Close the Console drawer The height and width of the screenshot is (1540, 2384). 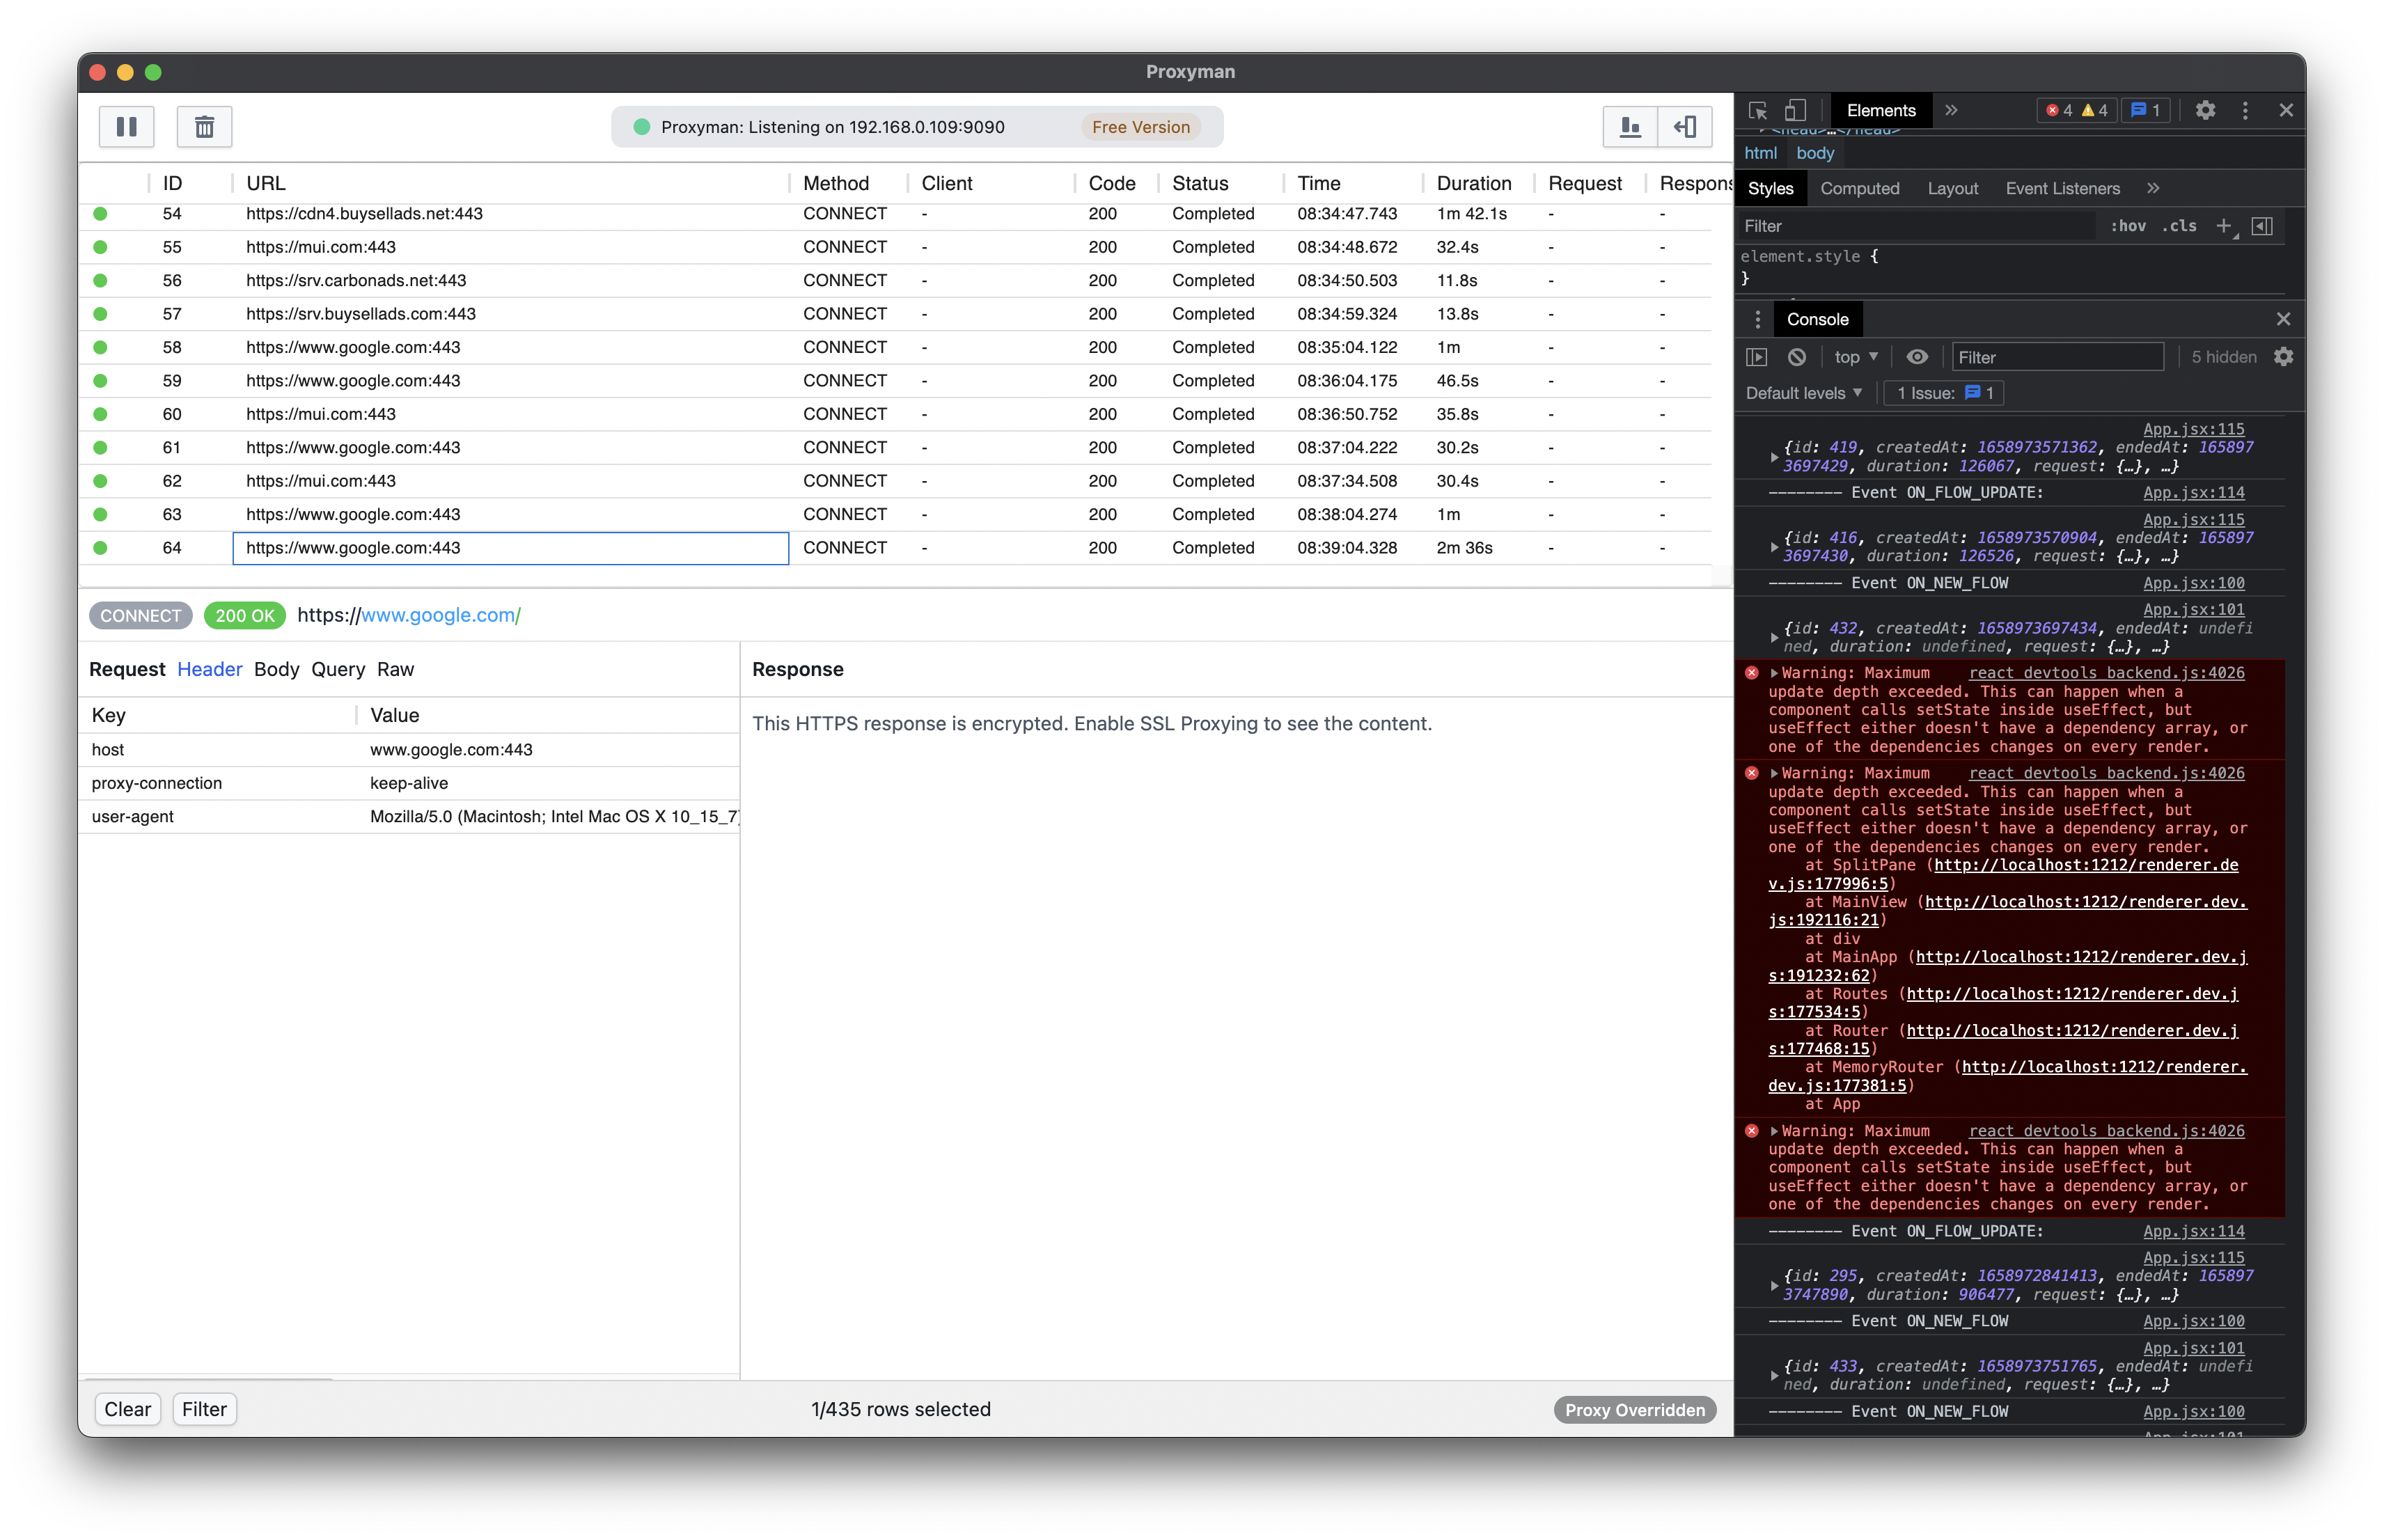pos(2283,319)
